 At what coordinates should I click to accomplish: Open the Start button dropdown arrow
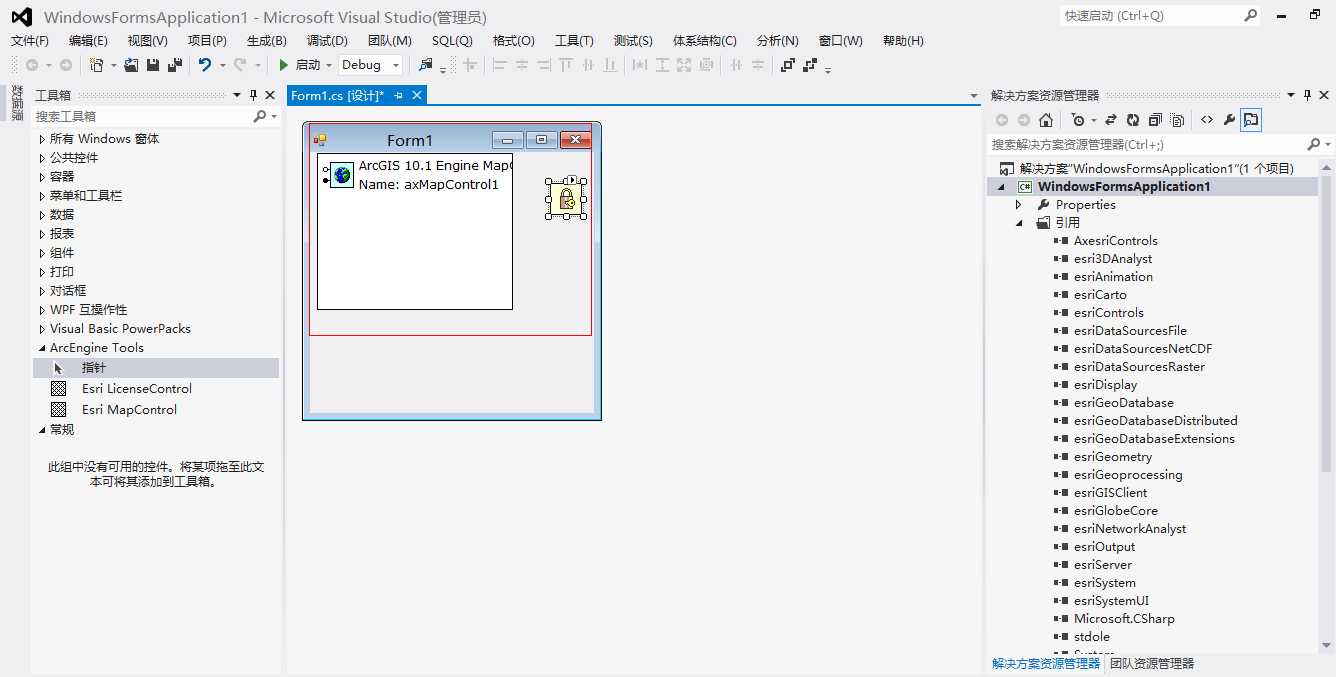tap(329, 65)
